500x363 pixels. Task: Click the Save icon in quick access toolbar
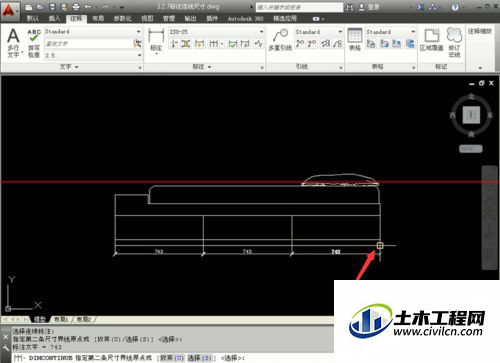52,7
